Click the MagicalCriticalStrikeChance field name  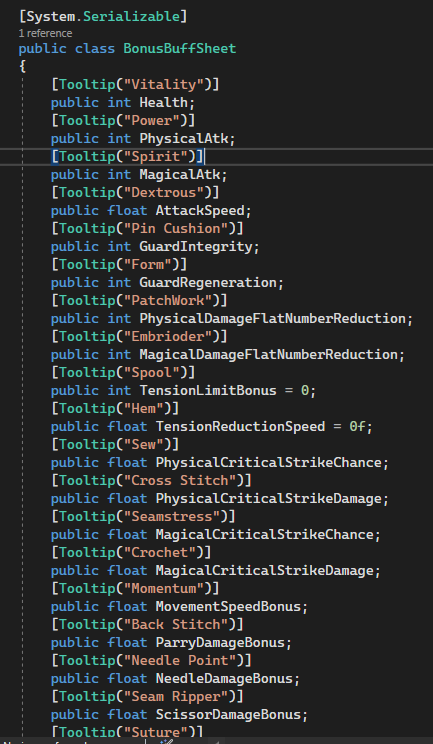click(x=264, y=535)
